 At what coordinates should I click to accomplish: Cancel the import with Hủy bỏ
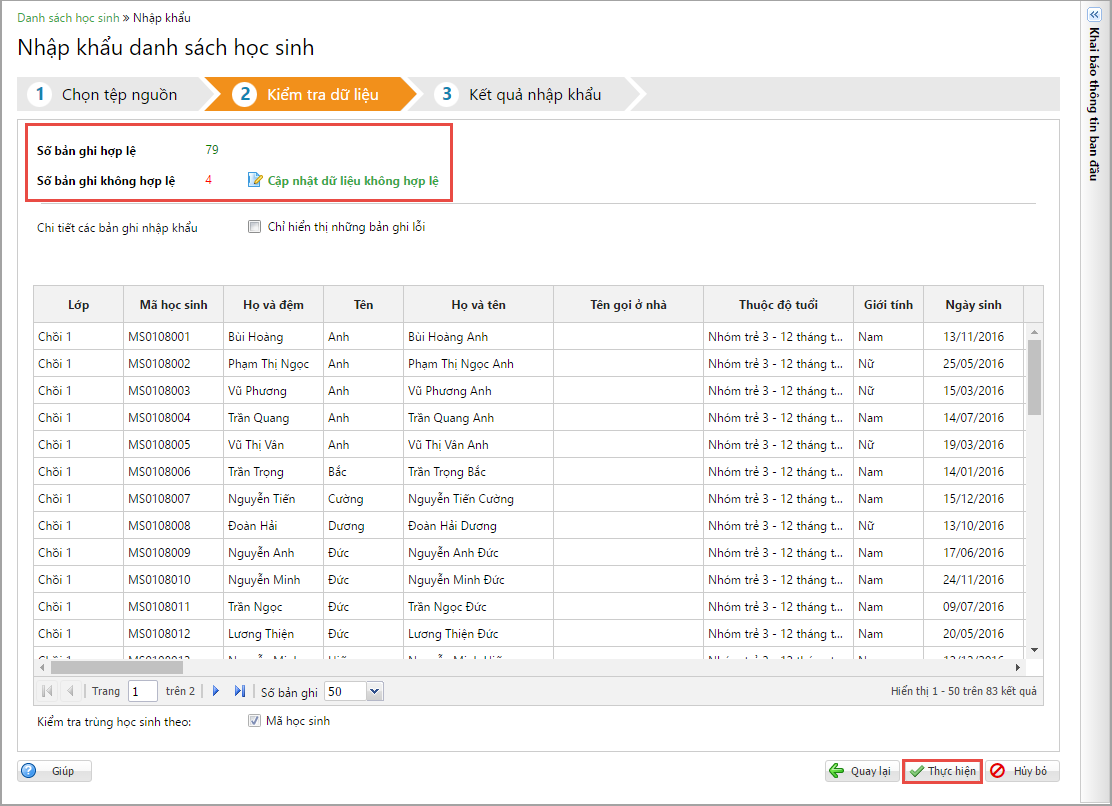click(1021, 771)
